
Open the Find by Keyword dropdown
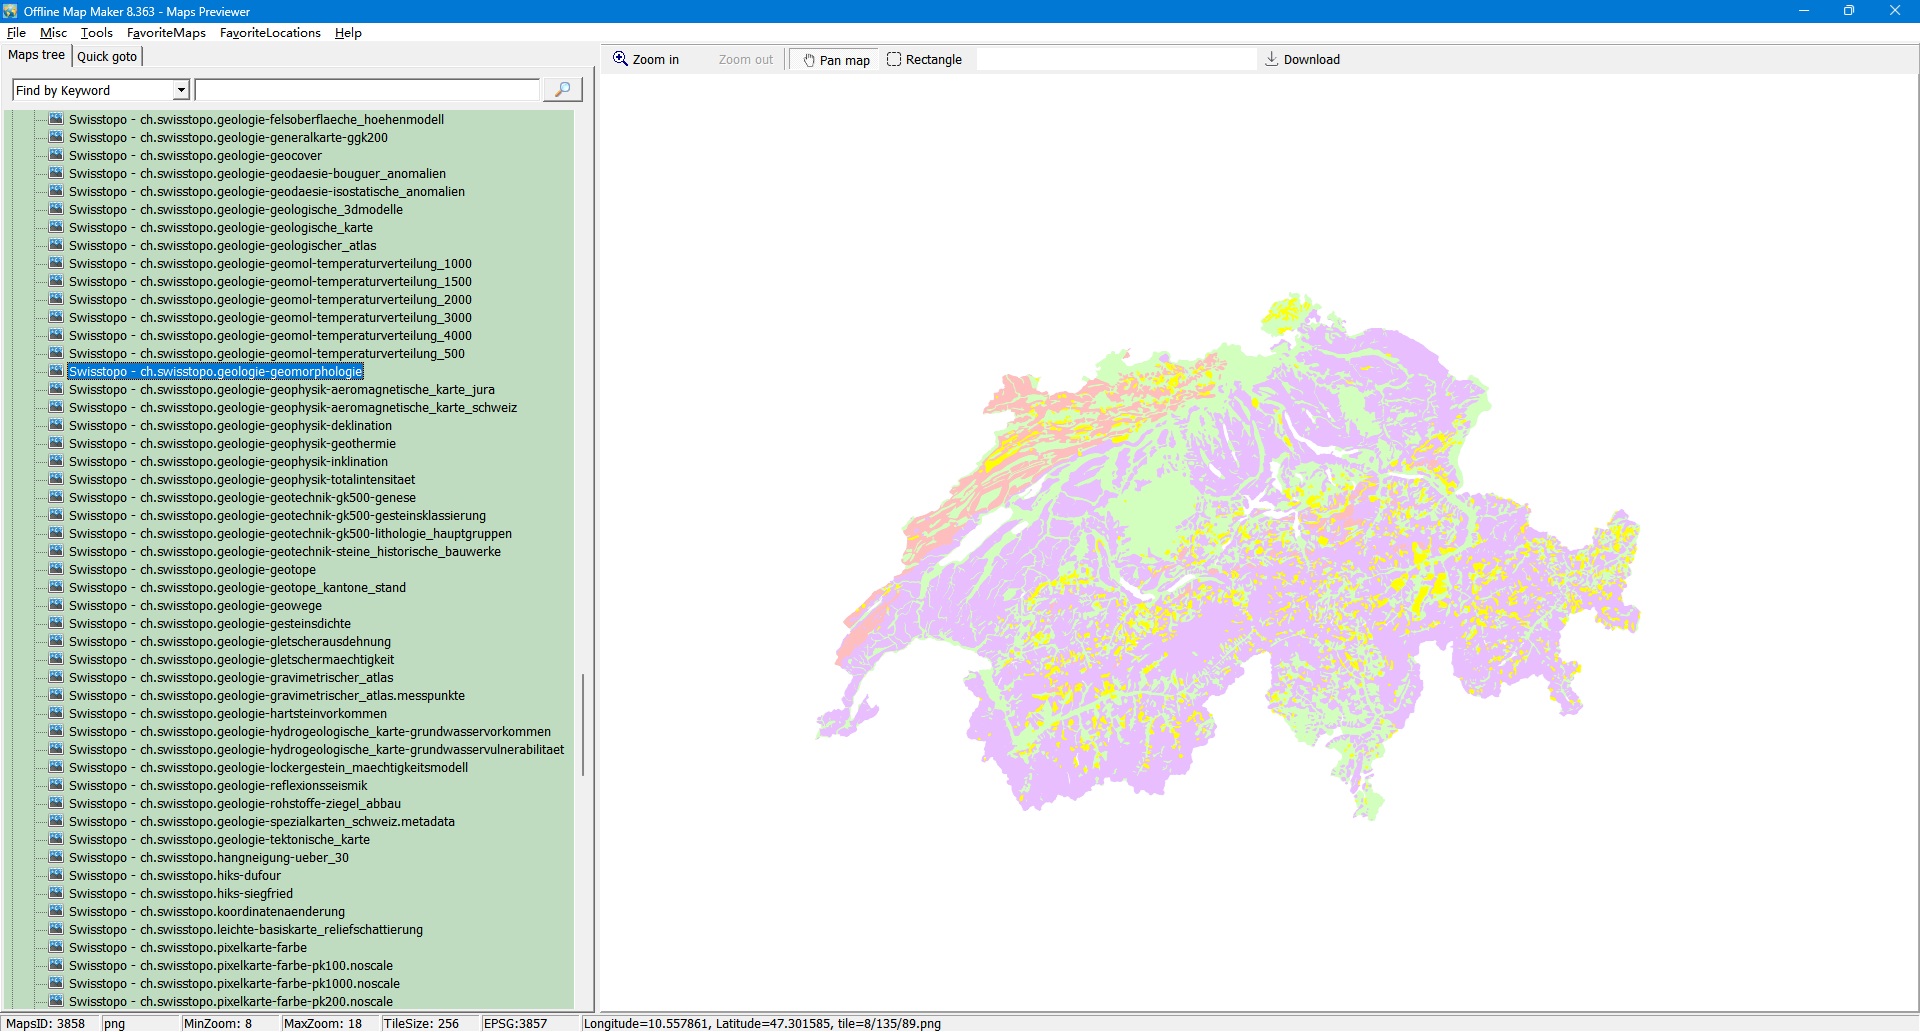[181, 90]
